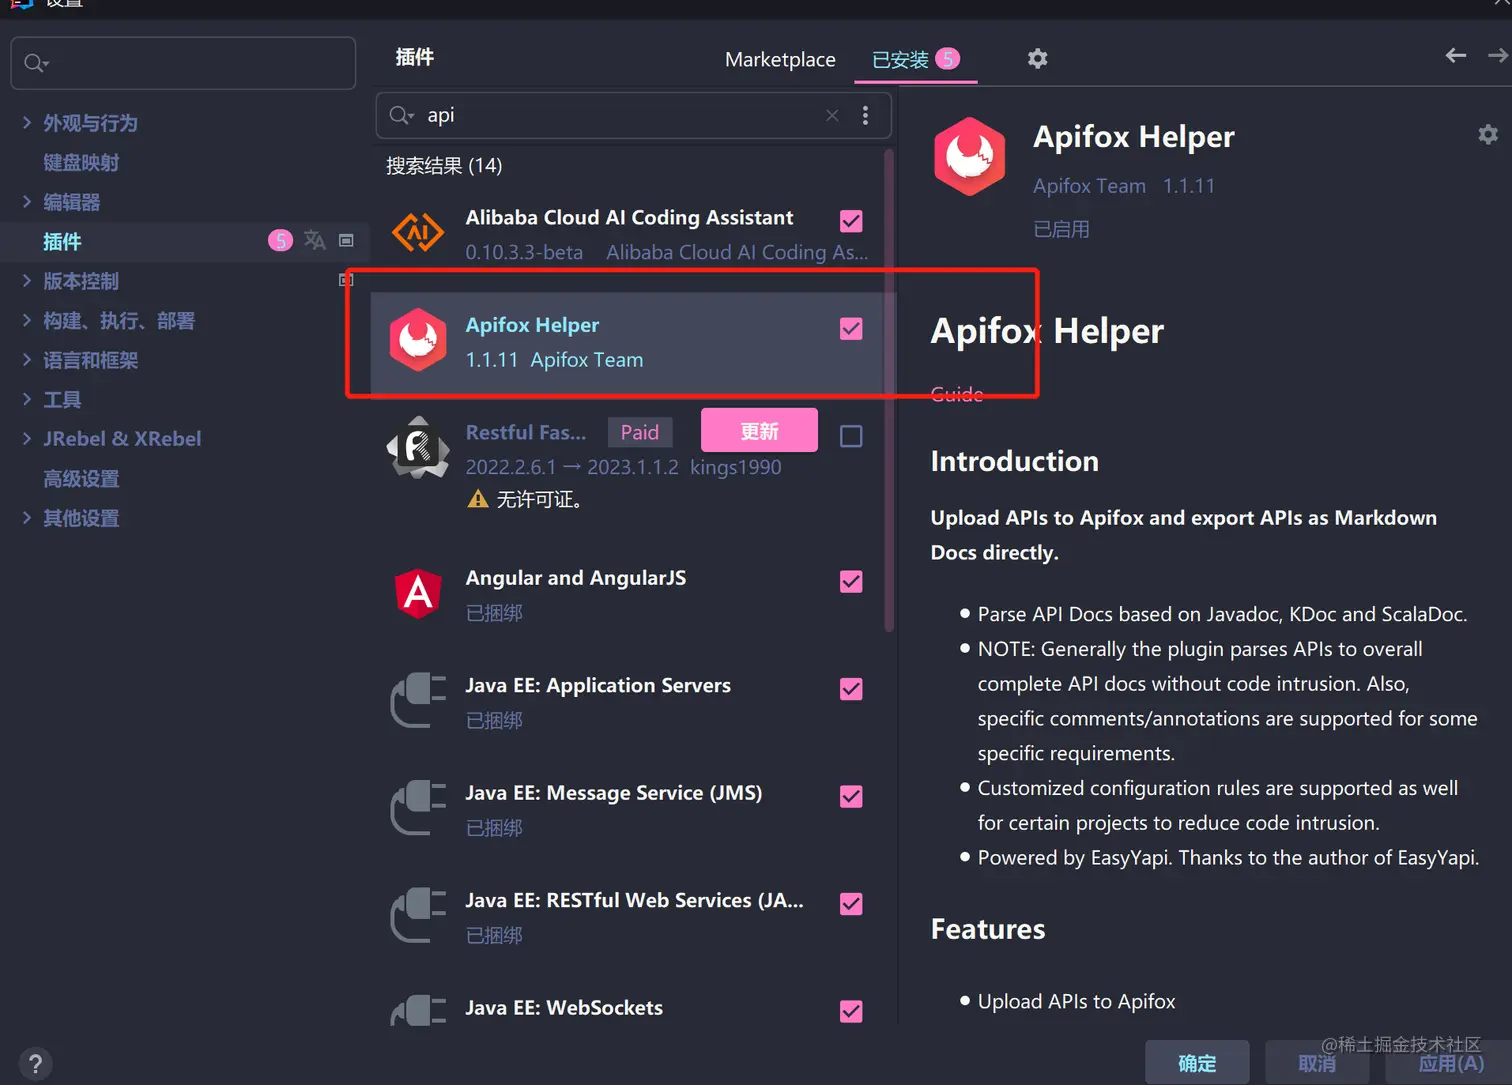Open the Apifox Helper detail gear menu
The height and width of the screenshot is (1085, 1512).
tap(1488, 134)
